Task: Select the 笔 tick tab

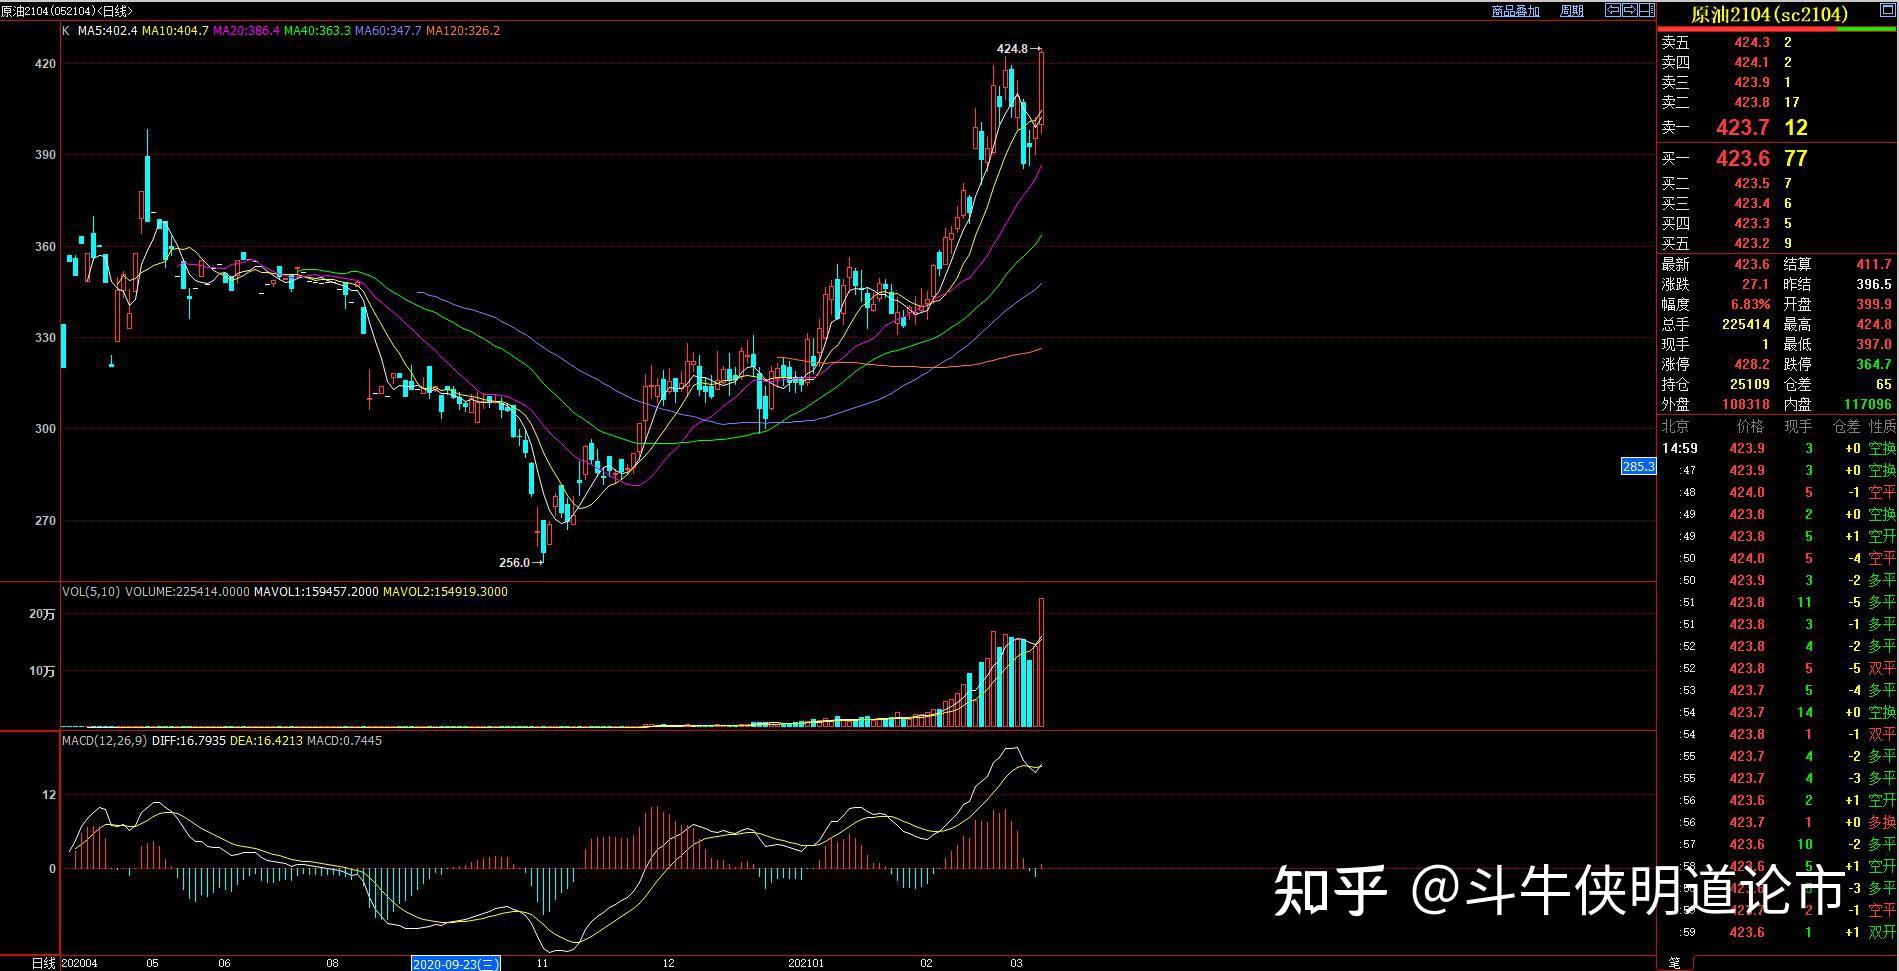Action: [1674, 962]
